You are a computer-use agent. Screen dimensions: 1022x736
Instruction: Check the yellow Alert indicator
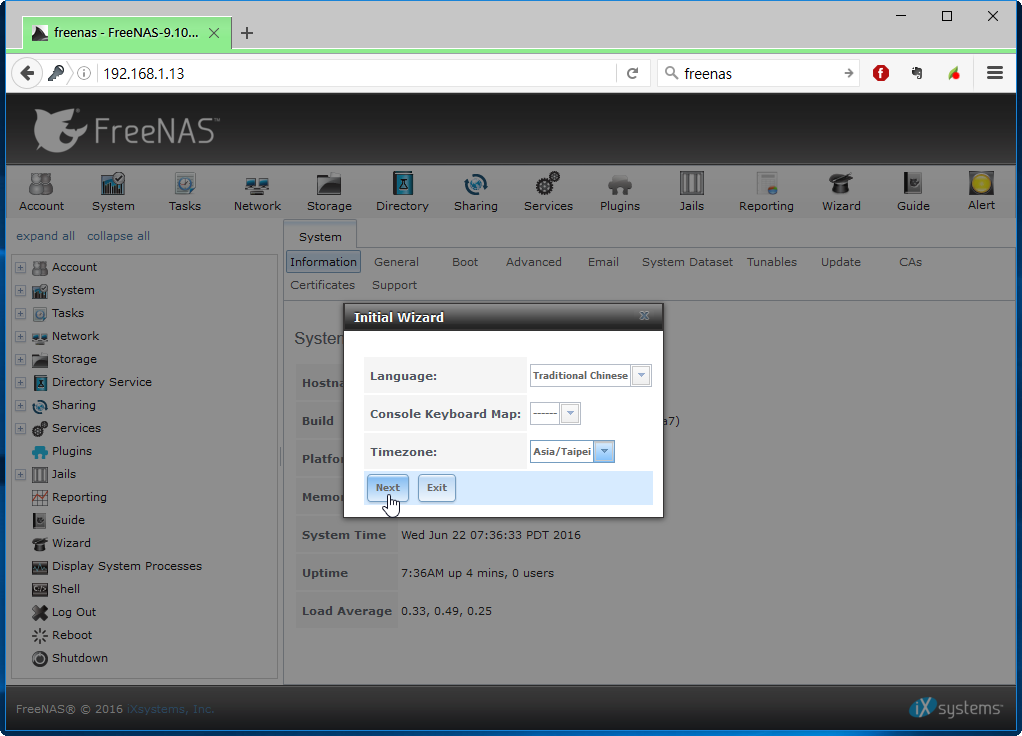point(981,191)
